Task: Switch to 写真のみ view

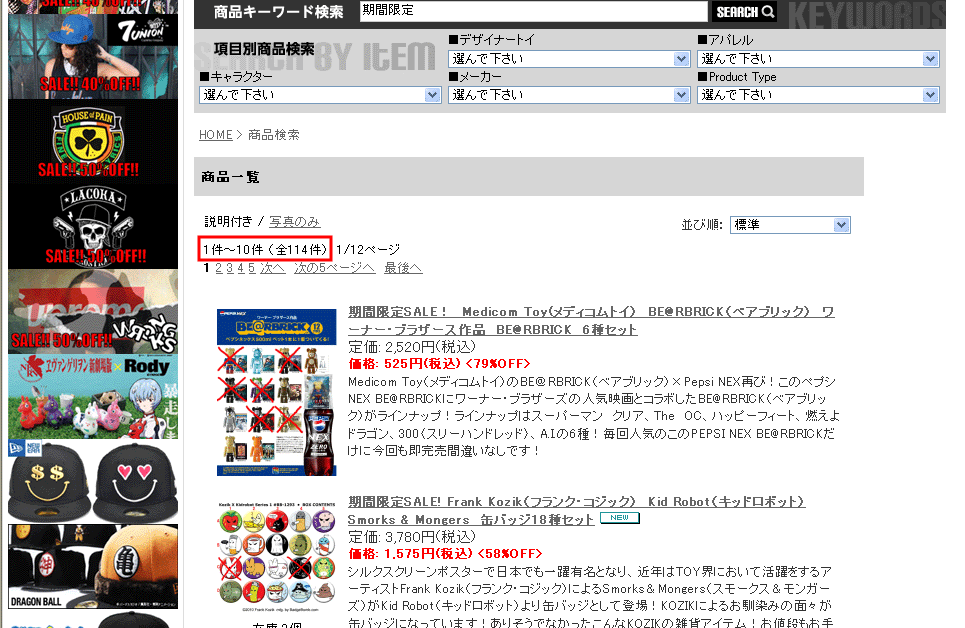Action: (x=295, y=222)
